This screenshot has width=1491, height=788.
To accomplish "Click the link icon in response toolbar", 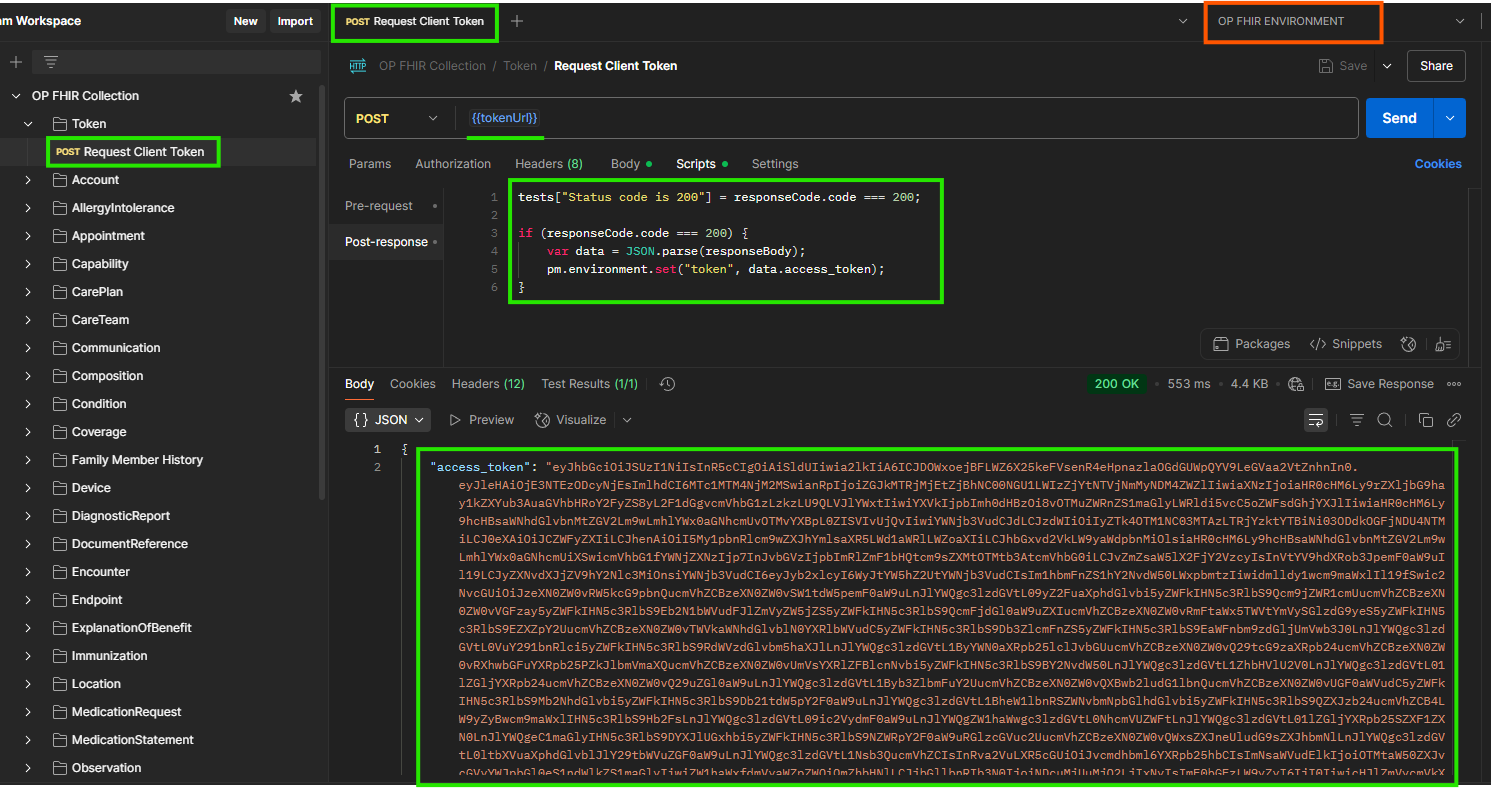I will pyautogui.click(x=1454, y=420).
